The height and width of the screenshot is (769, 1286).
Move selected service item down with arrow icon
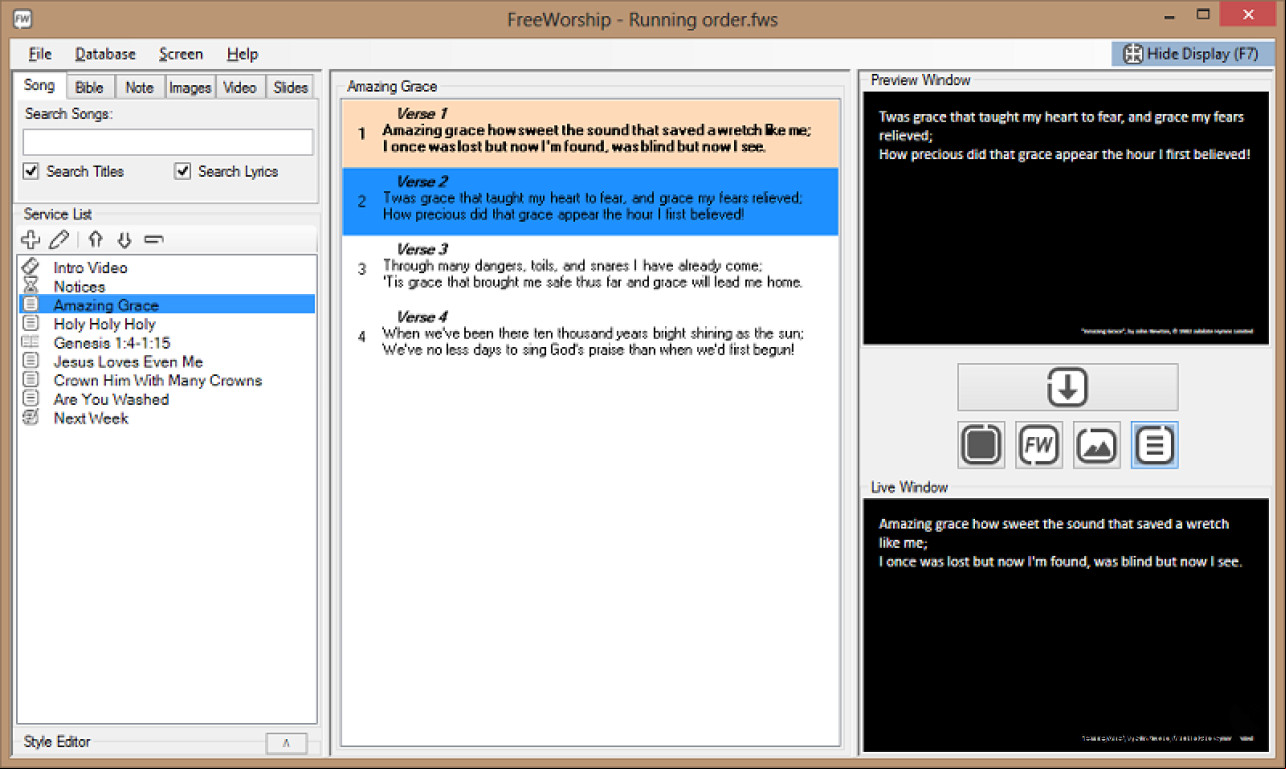pyautogui.click(x=124, y=239)
